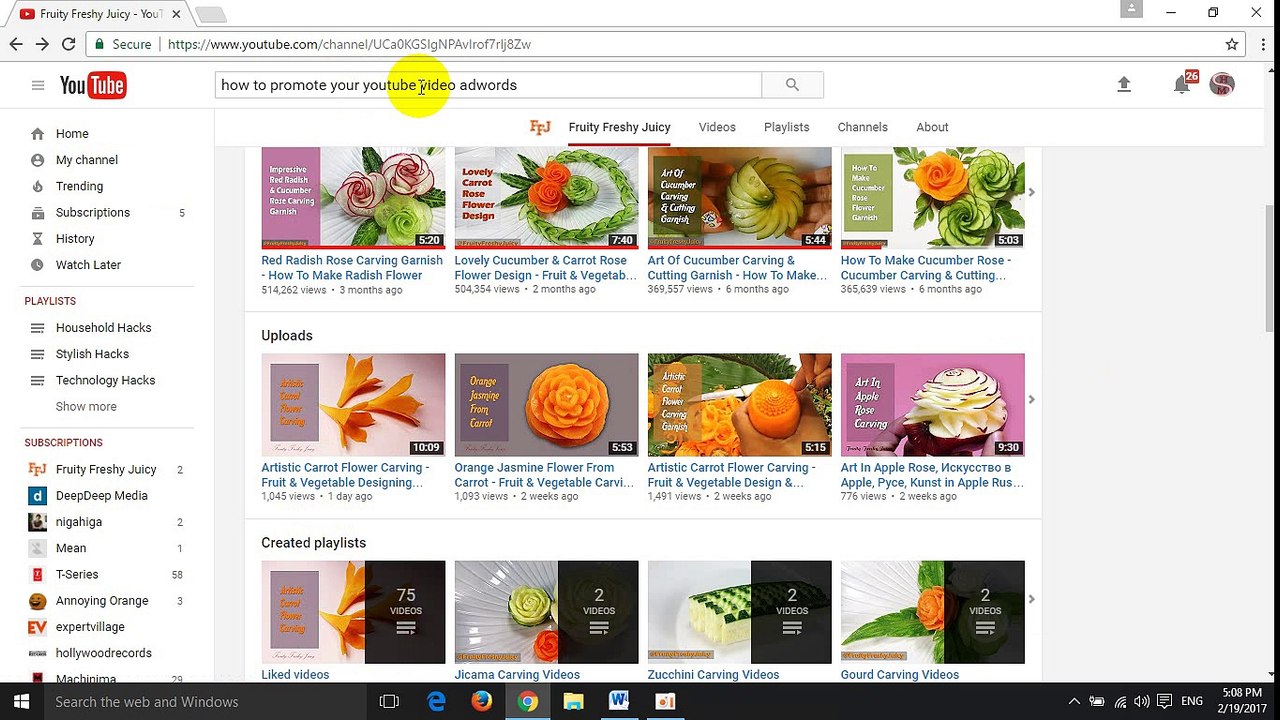Open Task View on the taskbar
Screen dimensions: 1280x720
tap(389, 702)
